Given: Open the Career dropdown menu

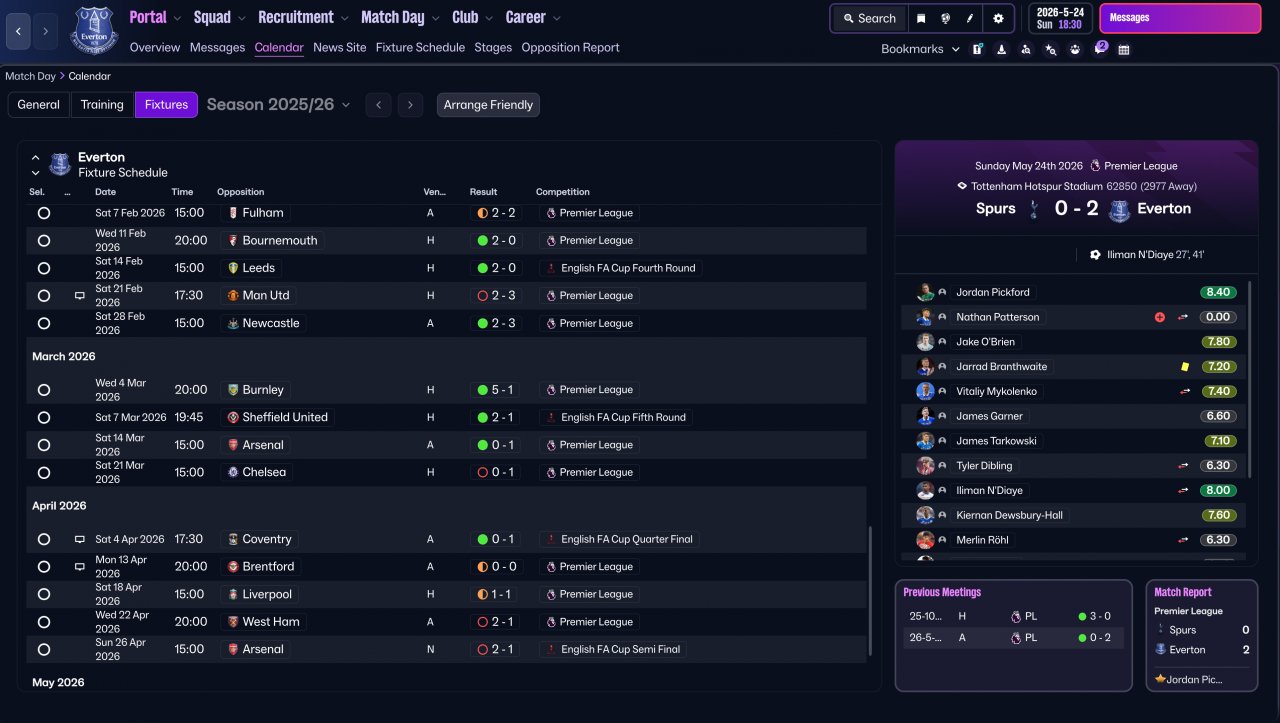Looking at the screenshot, I should click(x=533, y=18).
